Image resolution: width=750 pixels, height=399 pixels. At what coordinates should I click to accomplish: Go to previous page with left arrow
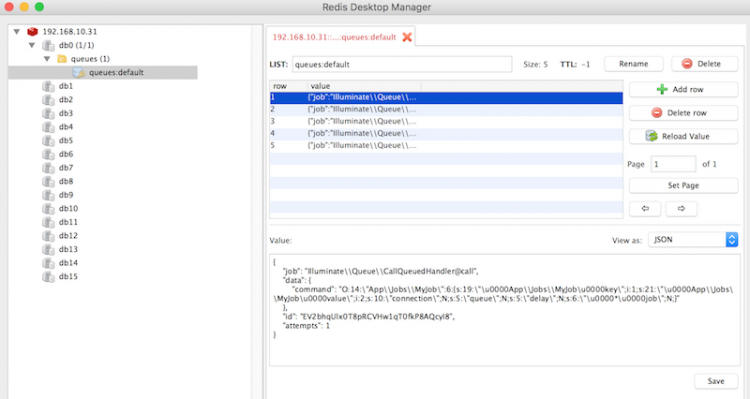645,209
